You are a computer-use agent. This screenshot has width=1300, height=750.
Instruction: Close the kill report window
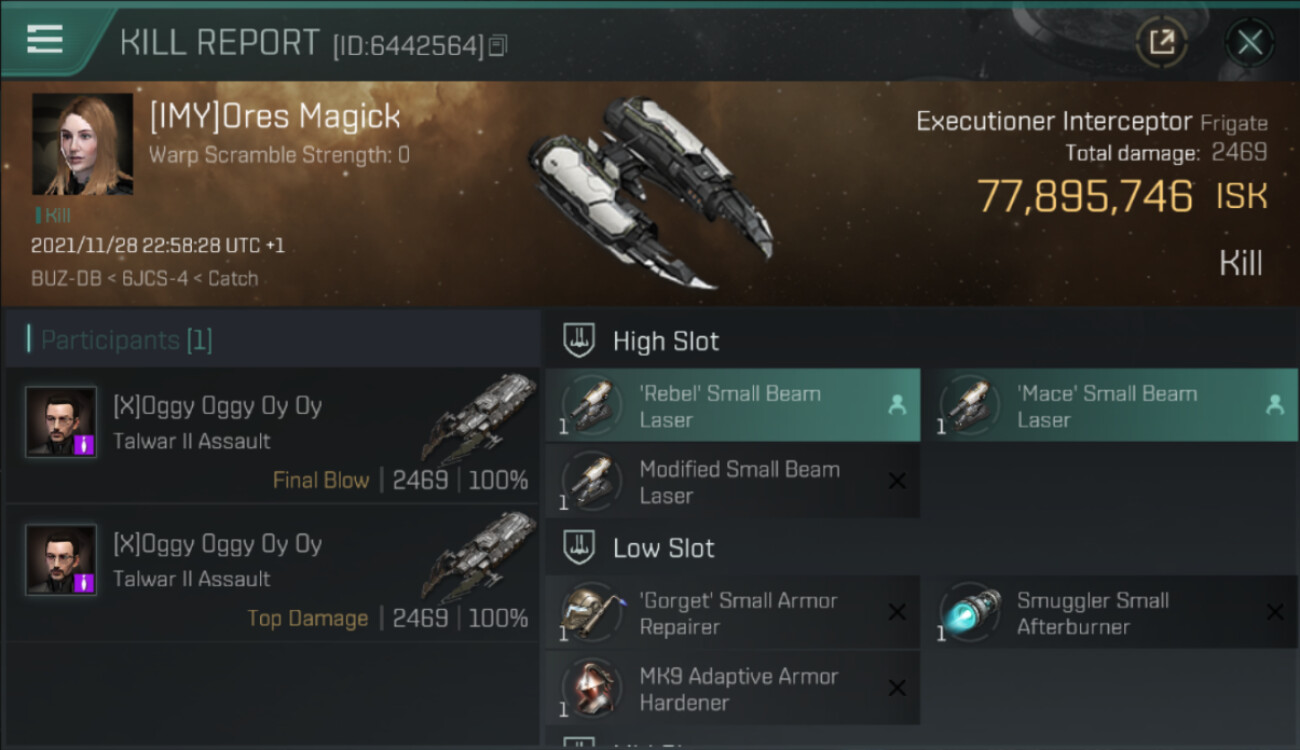(x=1249, y=42)
